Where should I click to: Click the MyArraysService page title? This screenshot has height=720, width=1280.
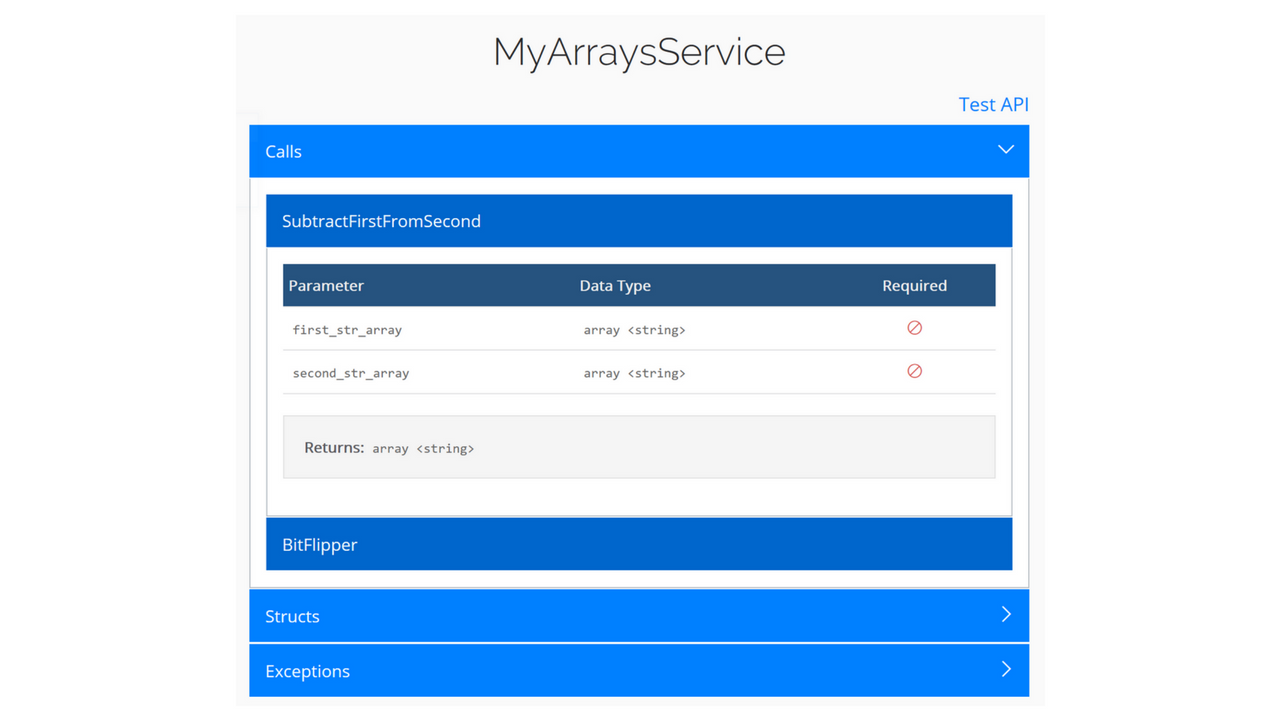pos(639,52)
